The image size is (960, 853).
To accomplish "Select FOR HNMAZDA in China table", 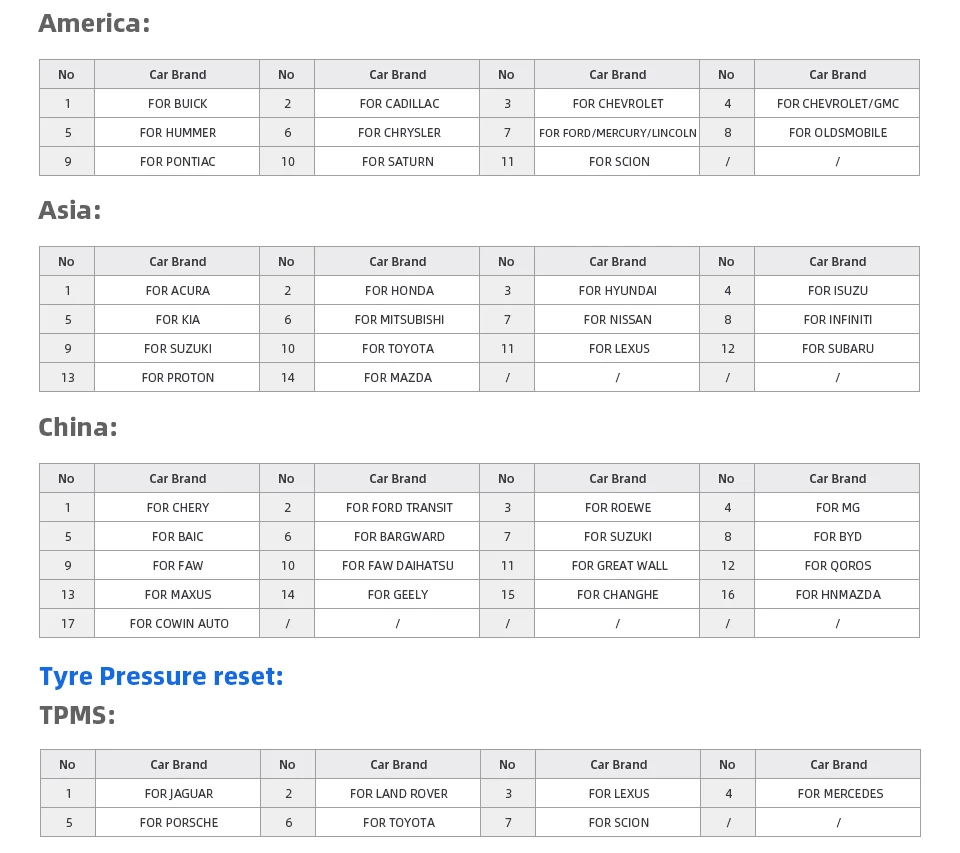I will (x=837, y=594).
